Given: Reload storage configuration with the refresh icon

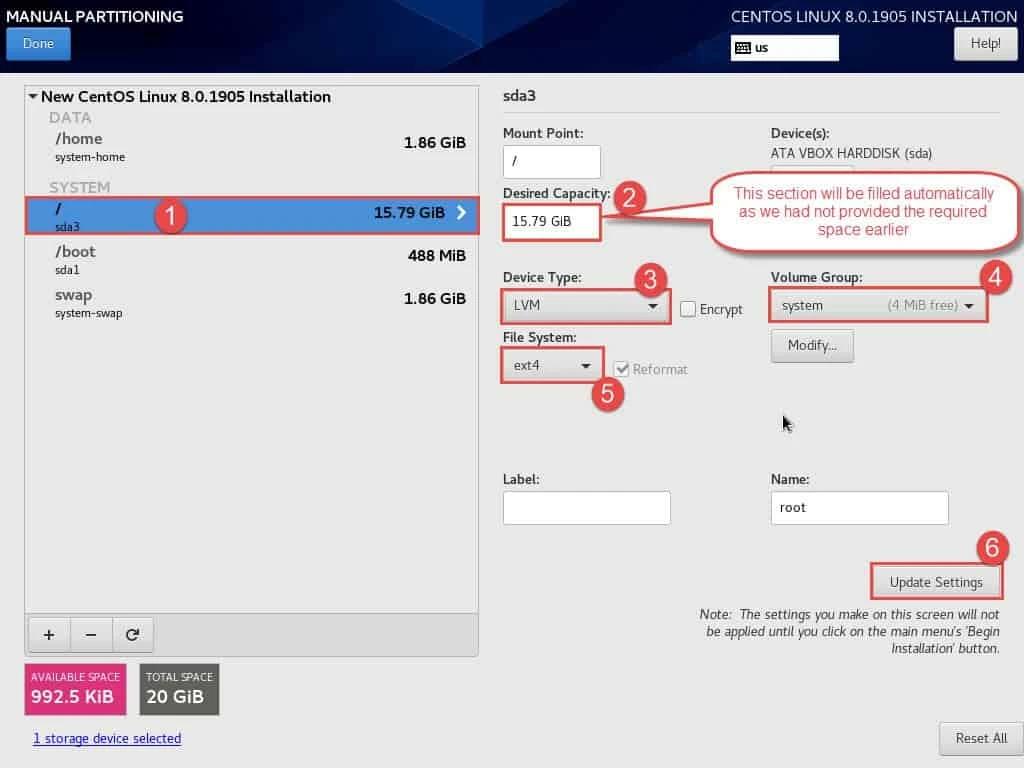Looking at the screenshot, I should (134, 634).
